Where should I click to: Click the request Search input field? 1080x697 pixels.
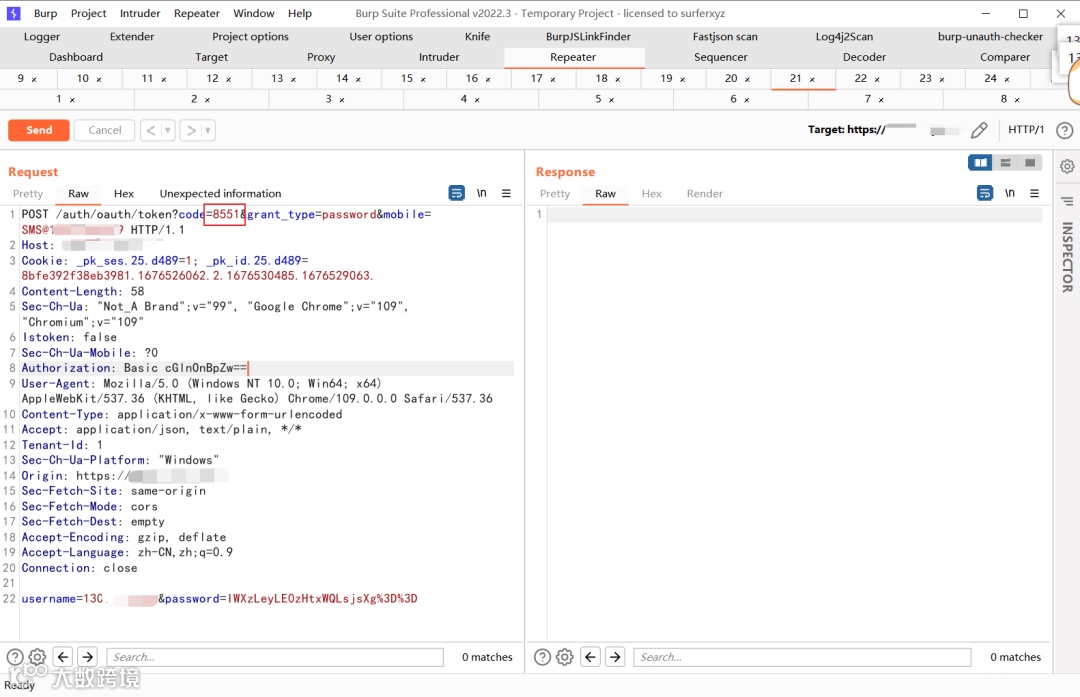[275, 657]
